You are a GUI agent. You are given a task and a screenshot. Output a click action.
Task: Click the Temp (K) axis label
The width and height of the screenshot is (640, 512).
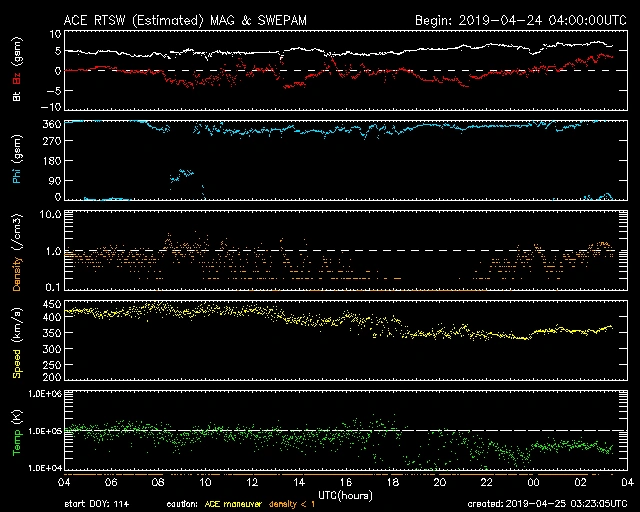[x=16, y=430]
